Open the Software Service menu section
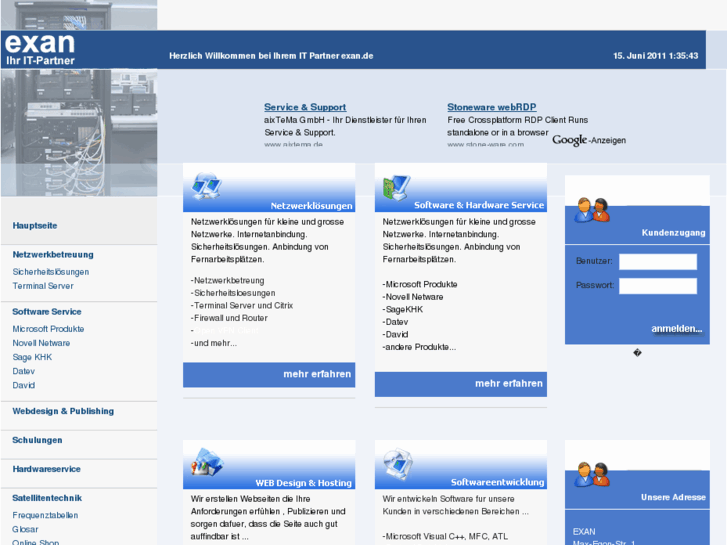 [x=47, y=312]
